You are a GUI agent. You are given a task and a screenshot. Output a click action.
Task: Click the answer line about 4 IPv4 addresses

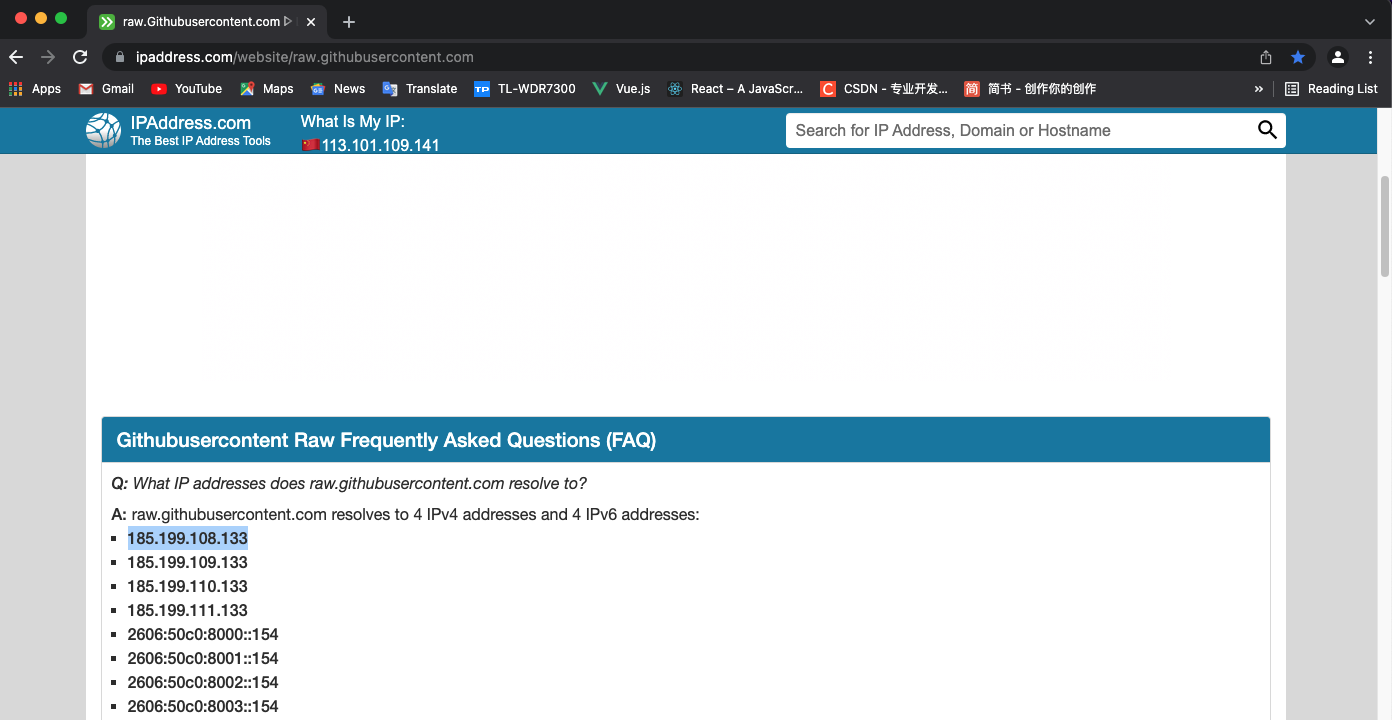click(405, 515)
